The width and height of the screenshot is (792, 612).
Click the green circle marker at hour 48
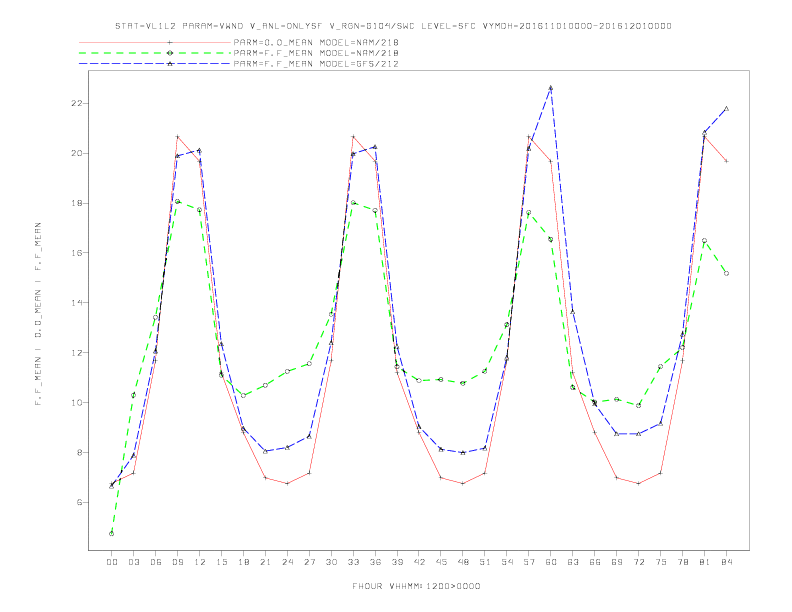[463, 383]
